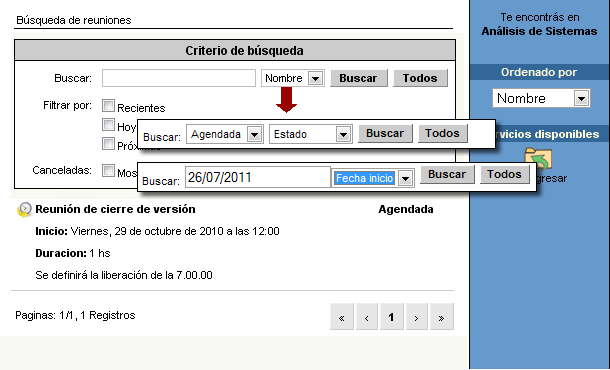Click Todos button in the Estado row
Screen dimensions: 610x370
[x=443, y=133]
